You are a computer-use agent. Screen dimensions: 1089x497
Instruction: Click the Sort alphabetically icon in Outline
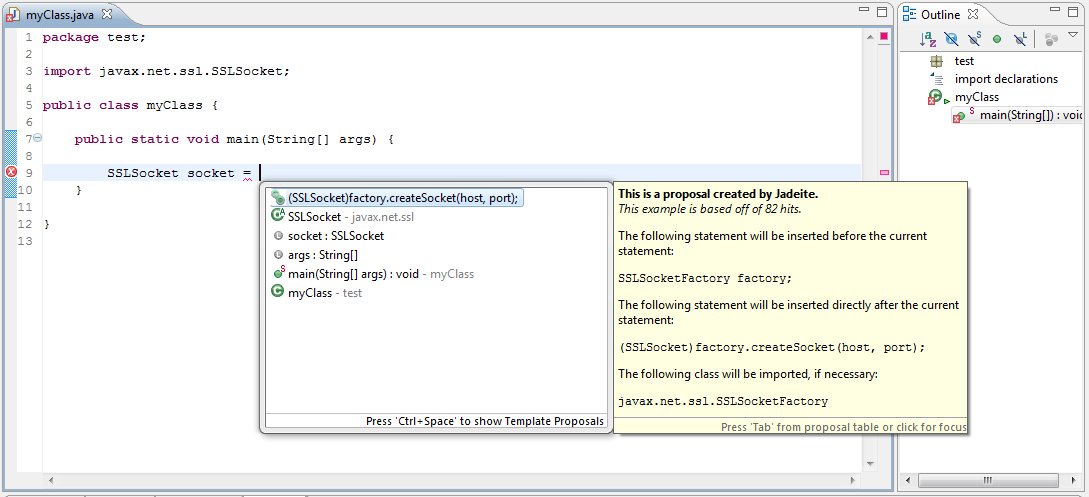click(x=928, y=40)
